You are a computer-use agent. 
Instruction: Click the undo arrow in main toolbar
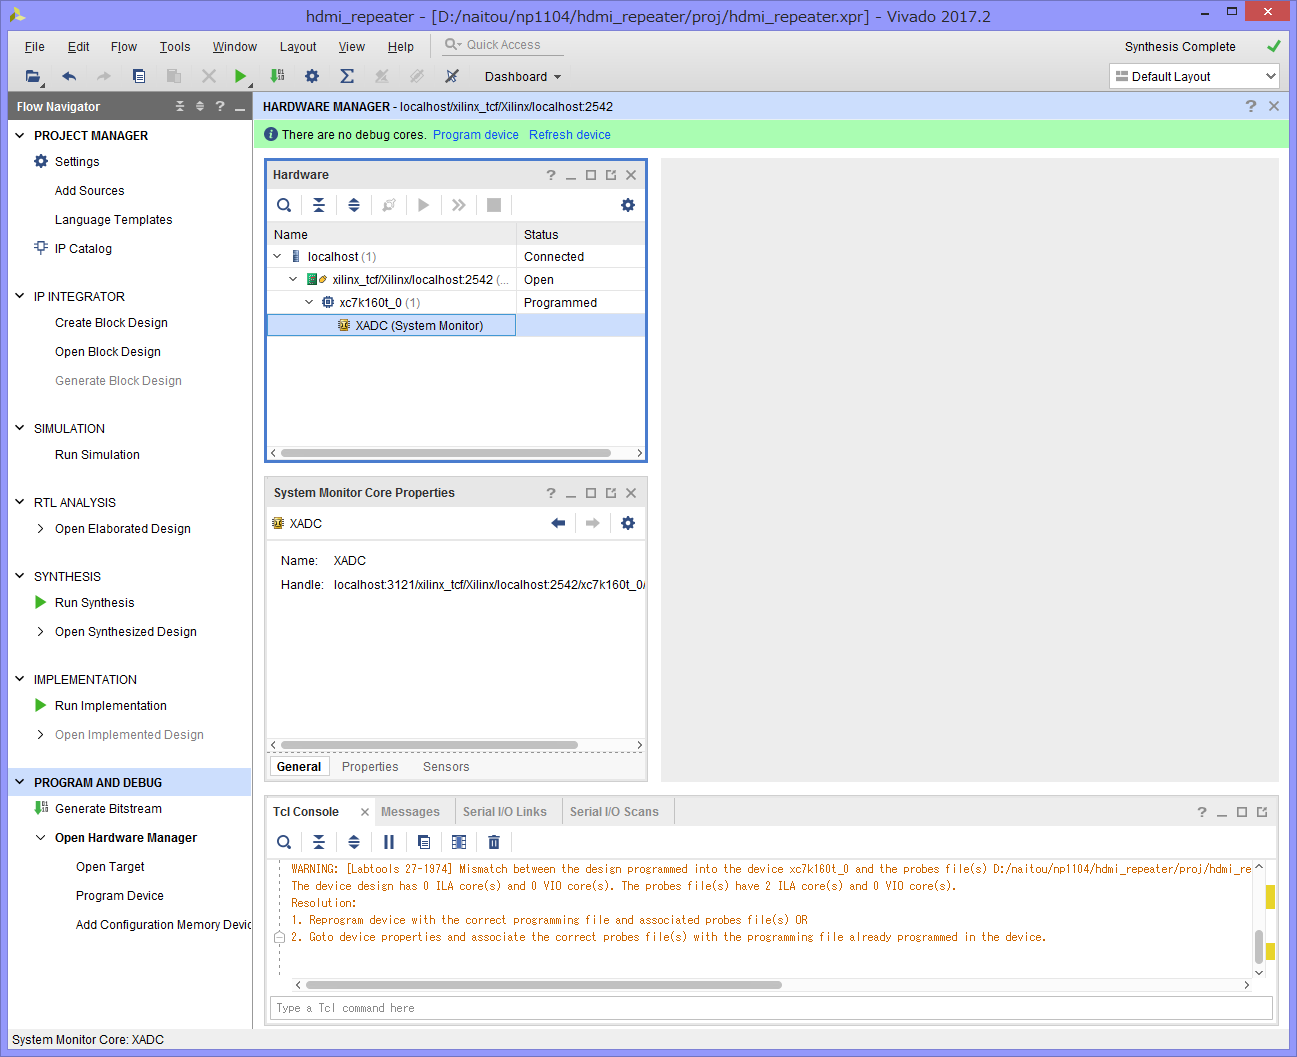(69, 76)
